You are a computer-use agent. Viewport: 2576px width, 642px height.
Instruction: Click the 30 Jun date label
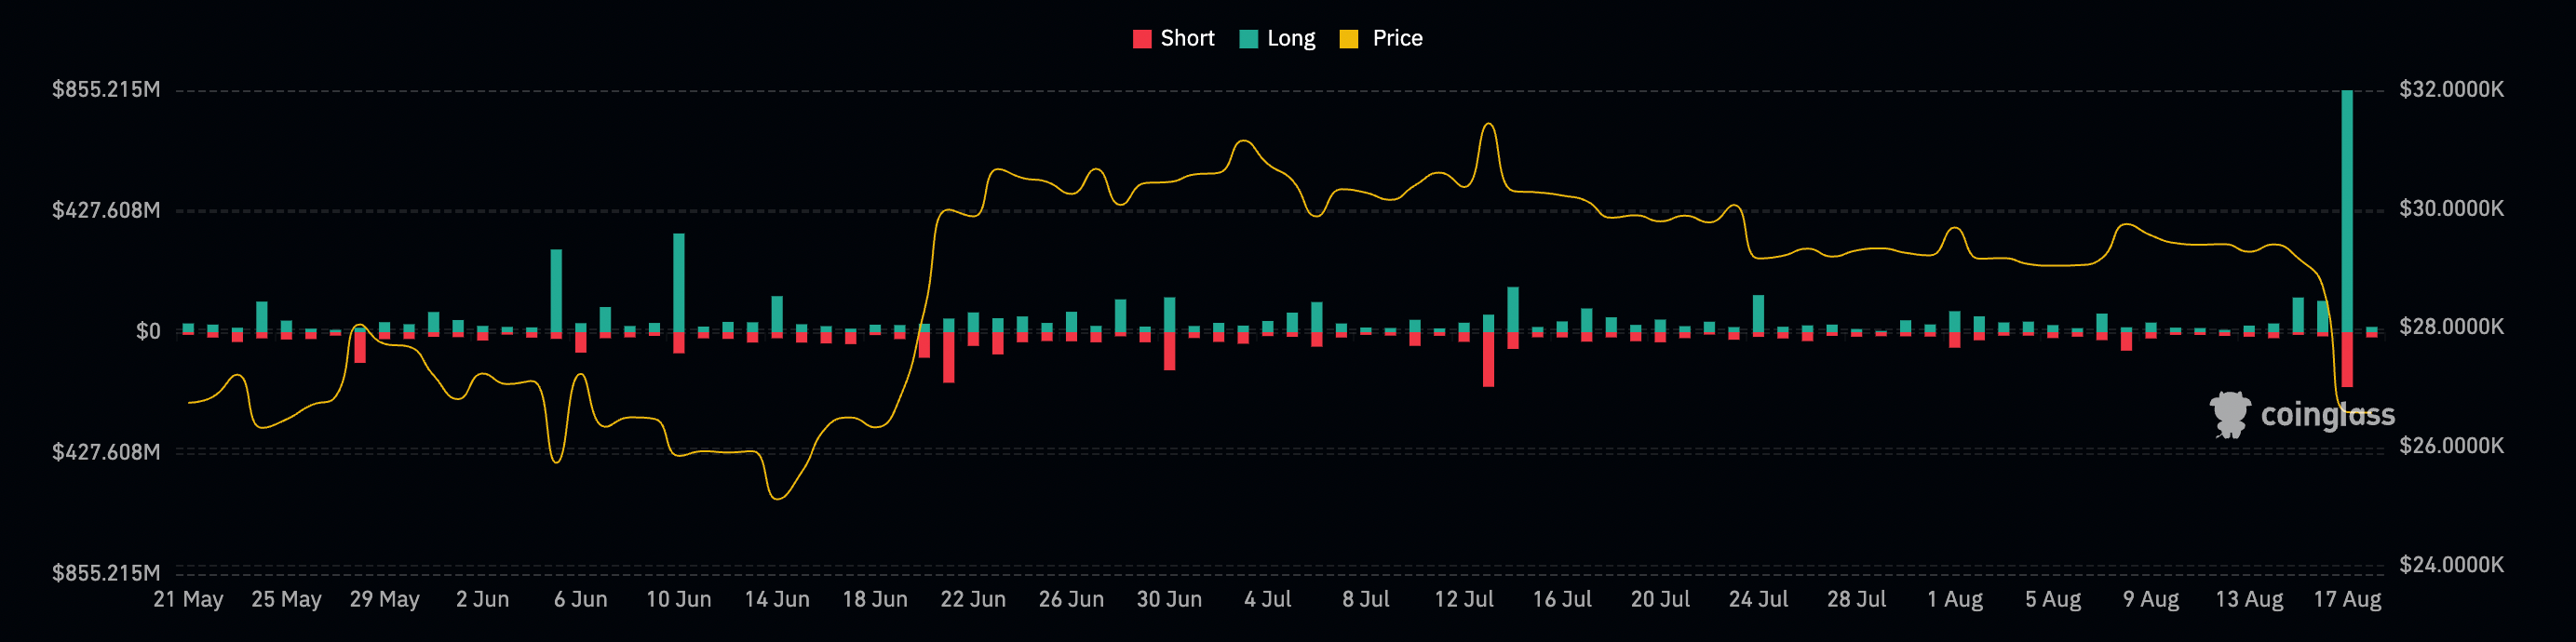pos(1169,599)
